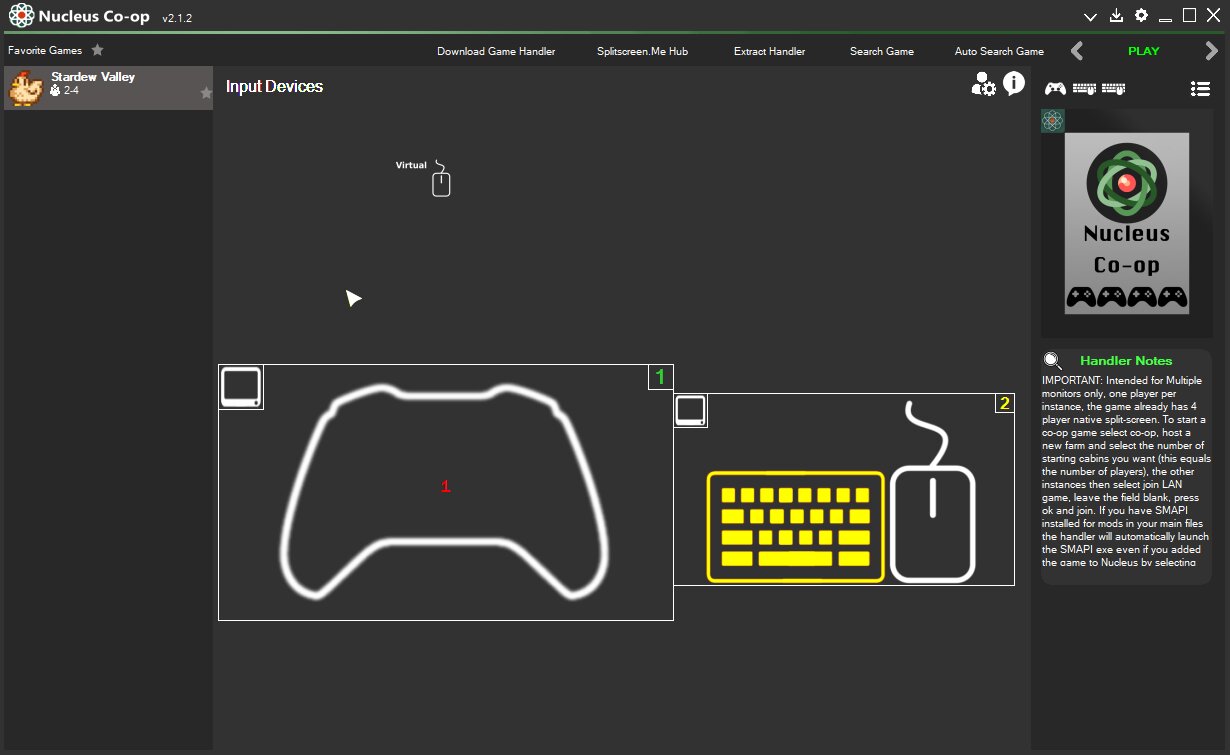Toggle the Favorite Games star filter
This screenshot has width=1230, height=755.
[x=97, y=50]
